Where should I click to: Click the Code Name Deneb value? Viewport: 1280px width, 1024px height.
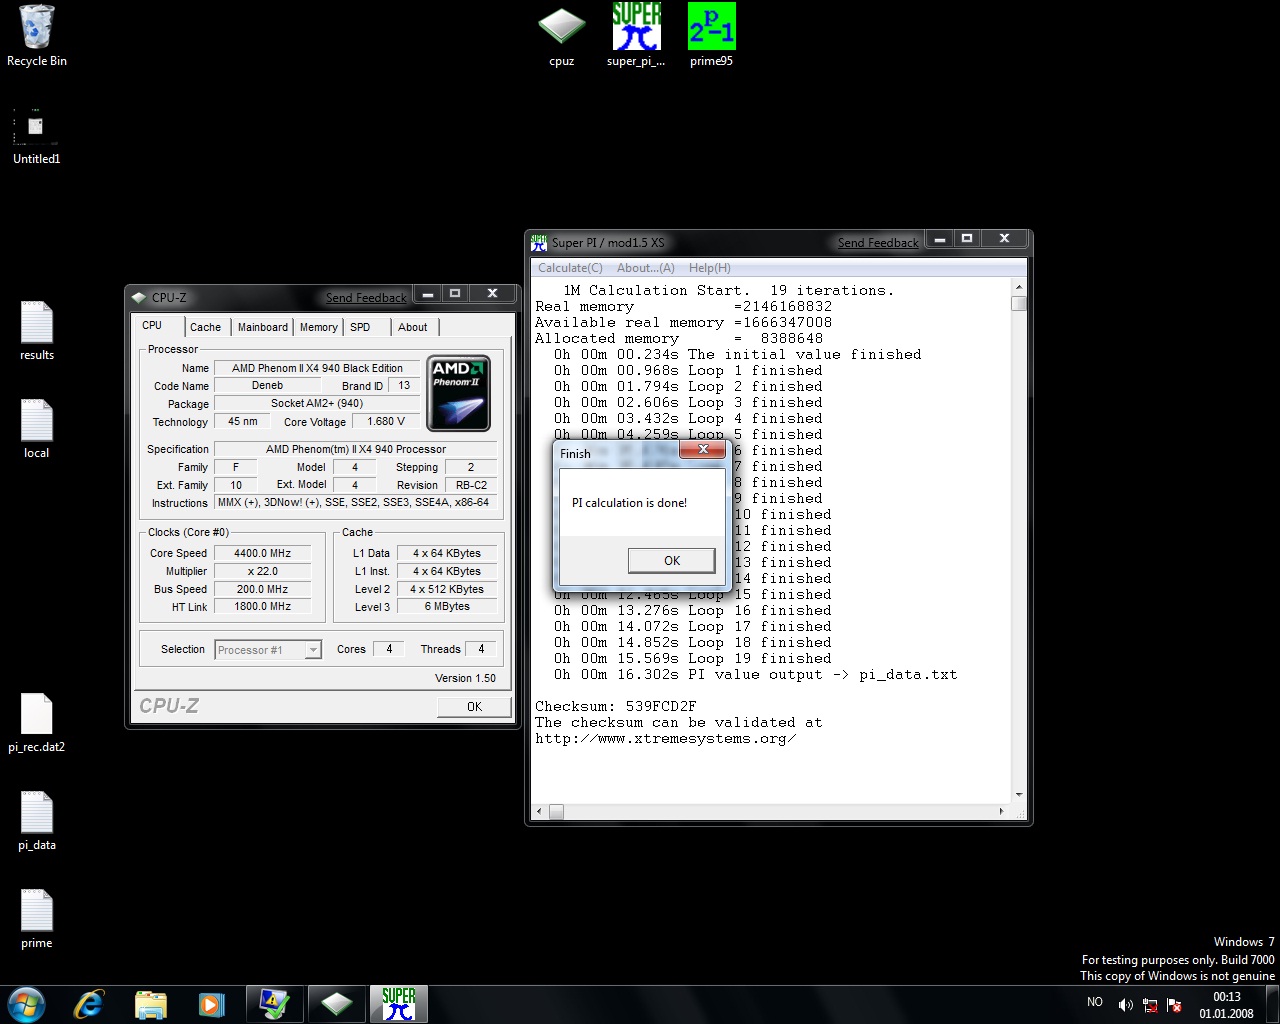(267, 385)
